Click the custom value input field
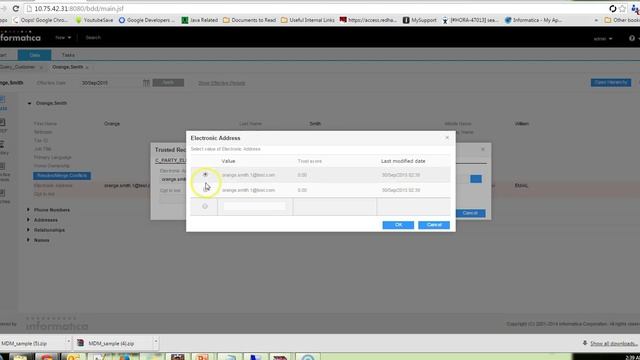This screenshot has height=360, width=640. 254,207
